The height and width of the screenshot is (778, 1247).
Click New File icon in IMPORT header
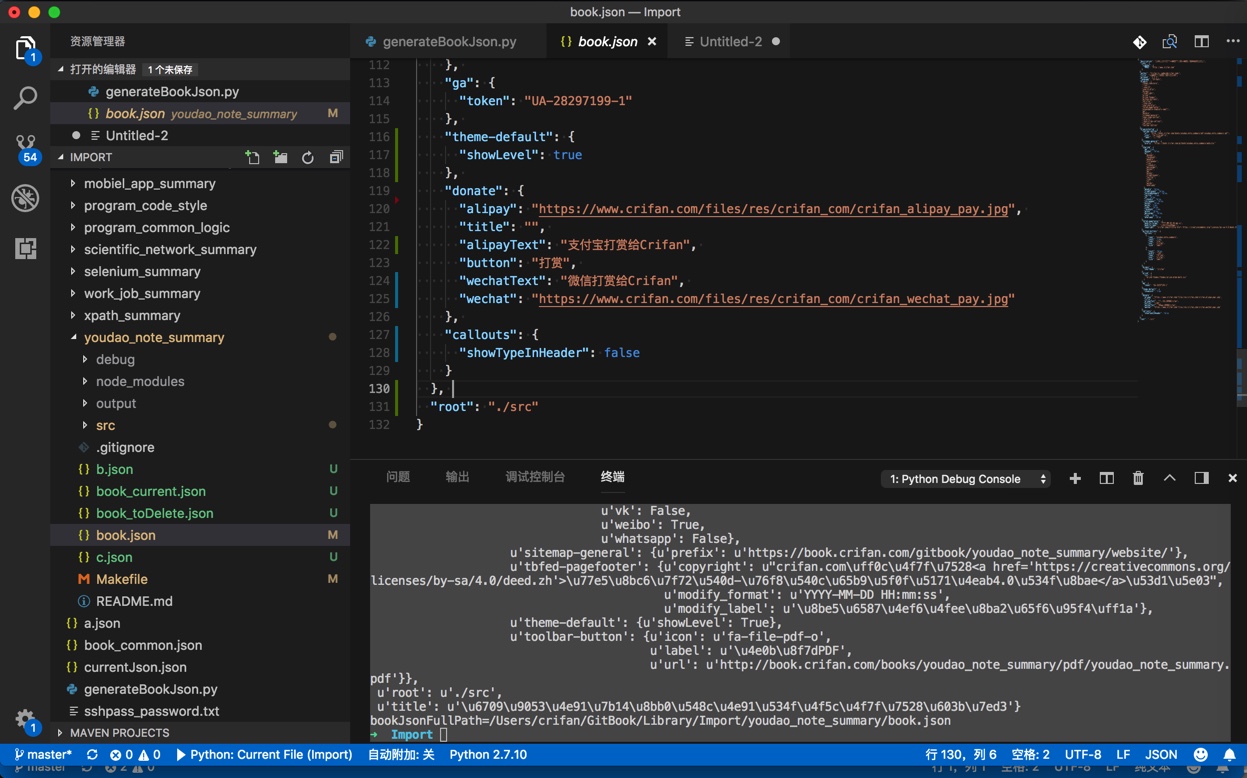tap(252, 158)
